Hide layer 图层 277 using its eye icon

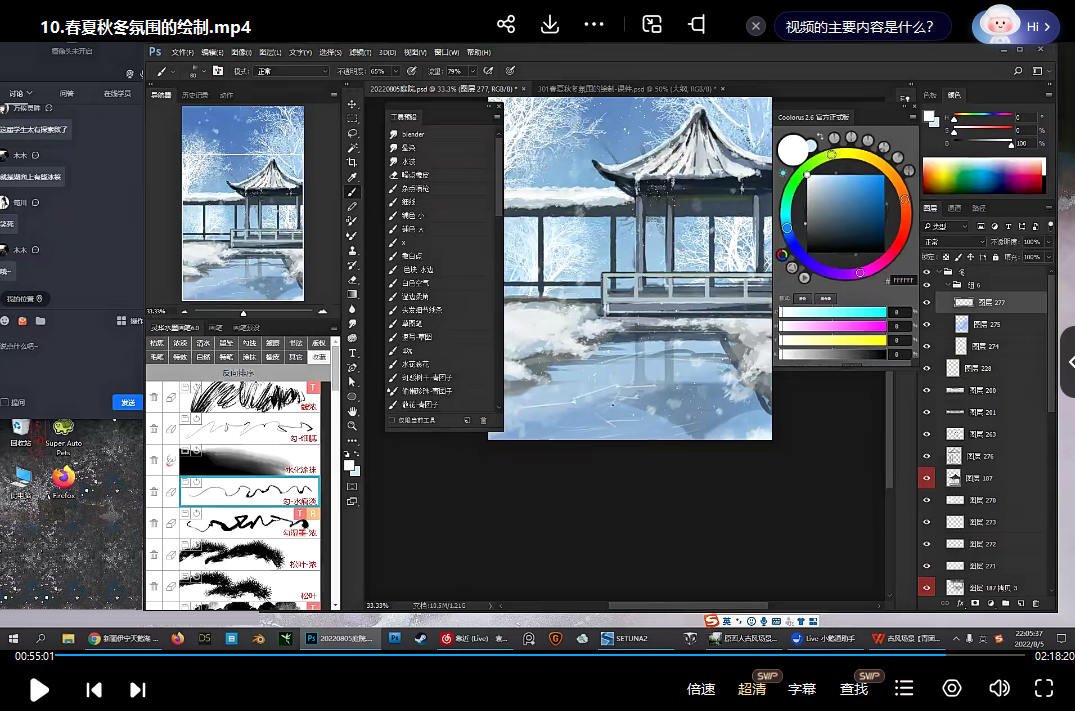point(926,302)
